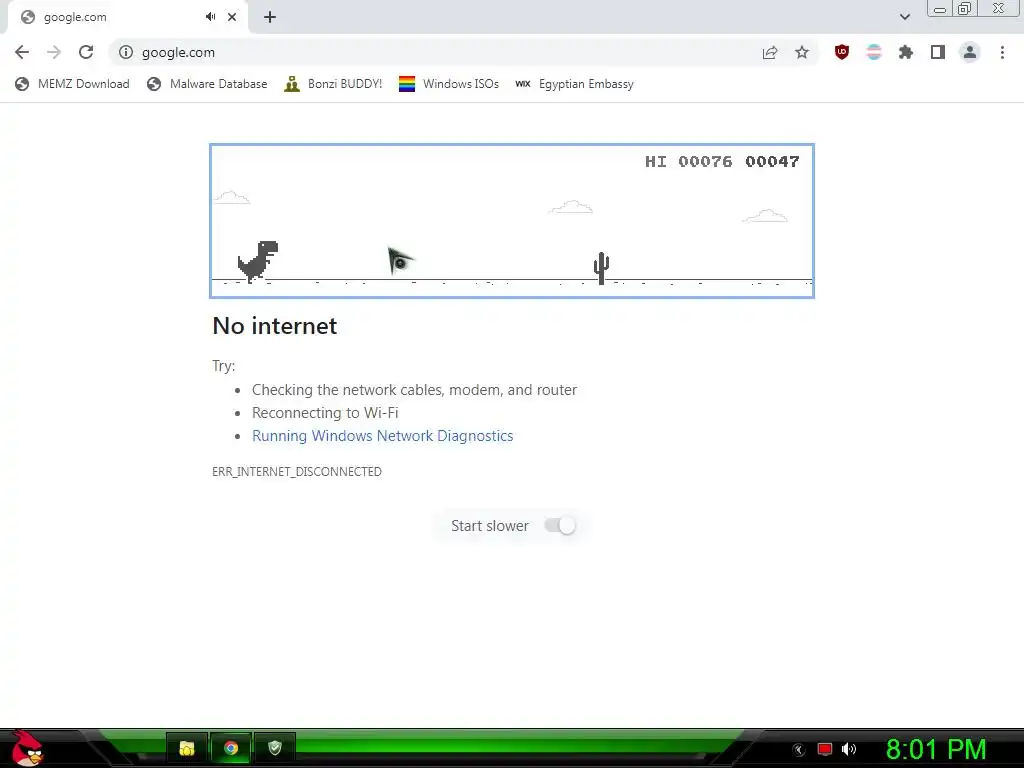
Task: Reload the google.com page
Action: pyautogui.click(x=86, y=52)
